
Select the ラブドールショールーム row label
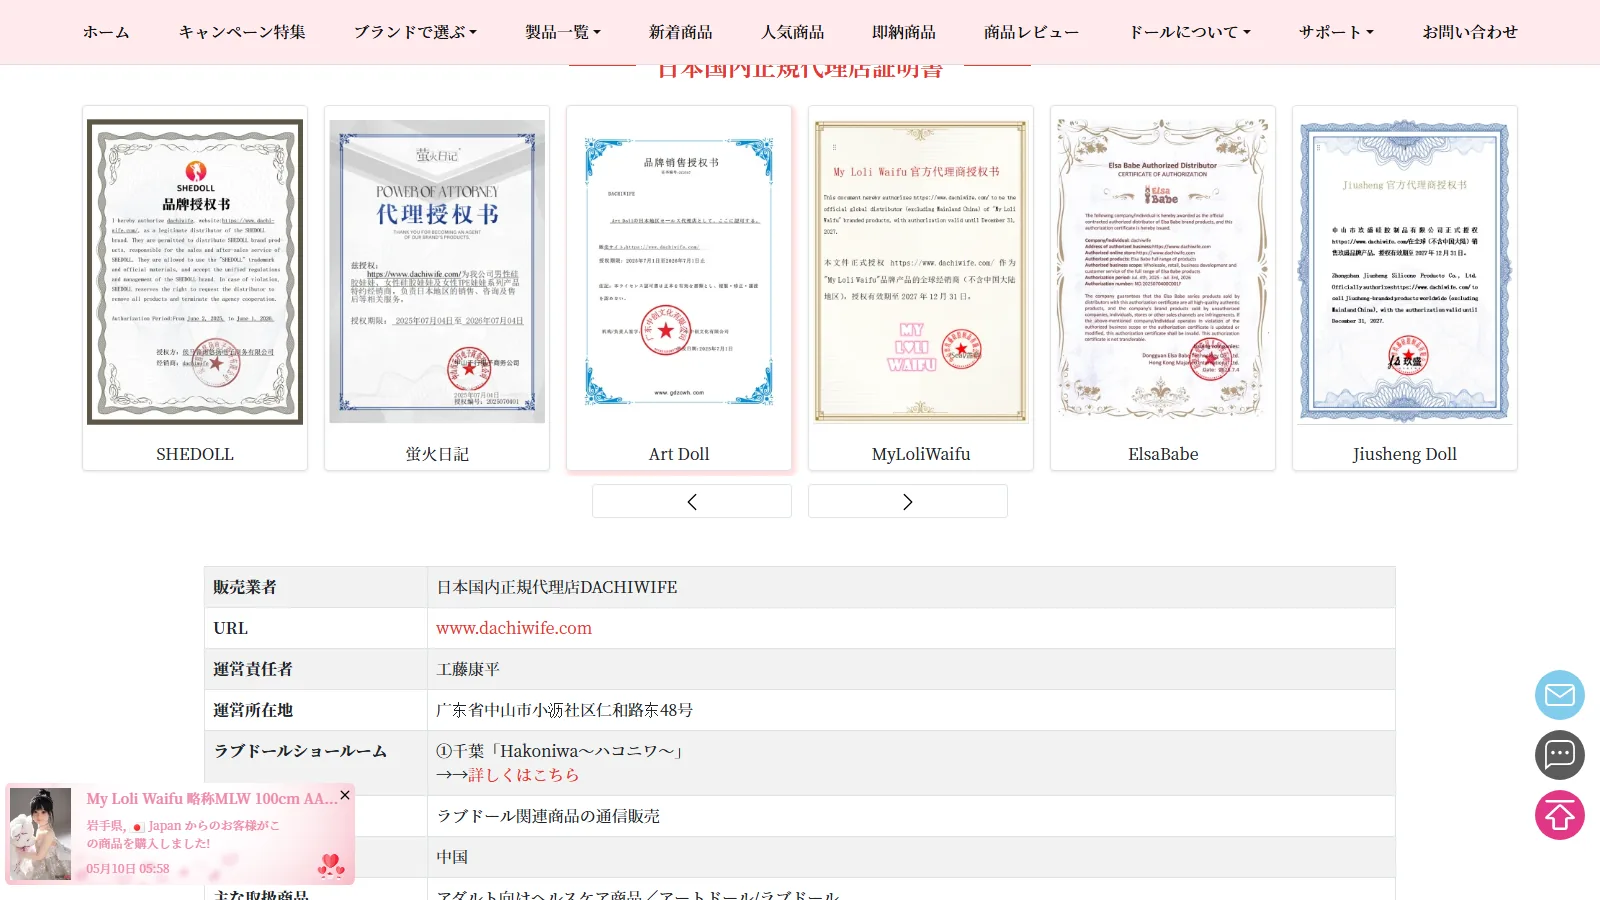(x=300, y=751)
